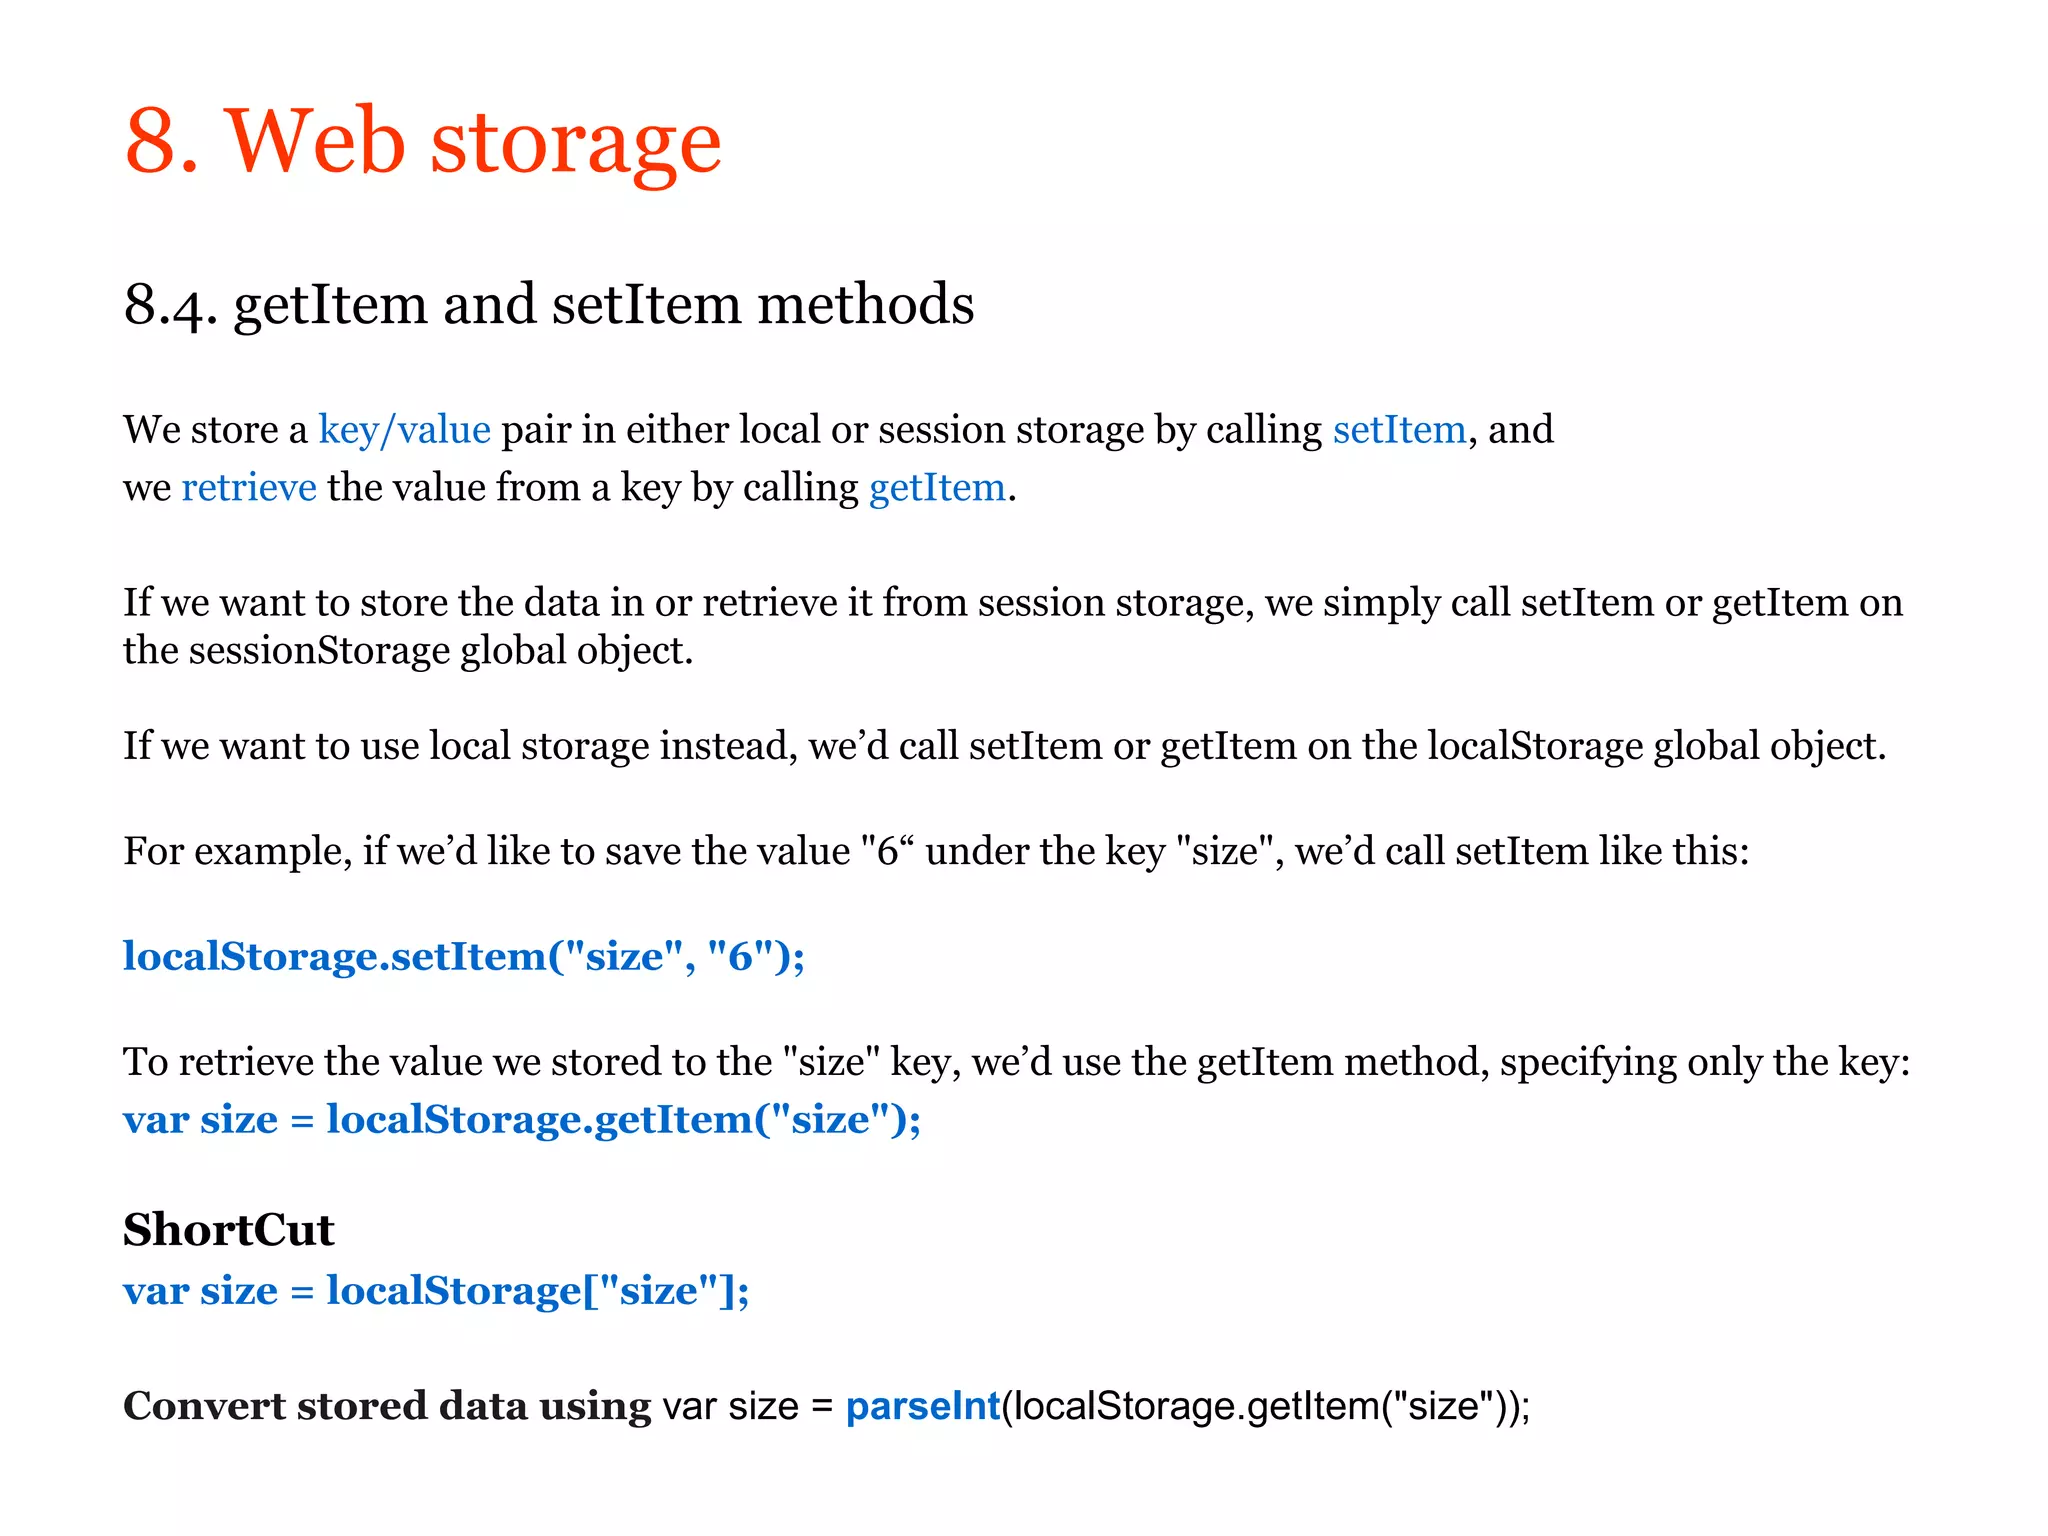This screenshot has width=2048, height=1536.
Task: Click 'the value from a key by calling' text
Action: click(x=593, y=488)
